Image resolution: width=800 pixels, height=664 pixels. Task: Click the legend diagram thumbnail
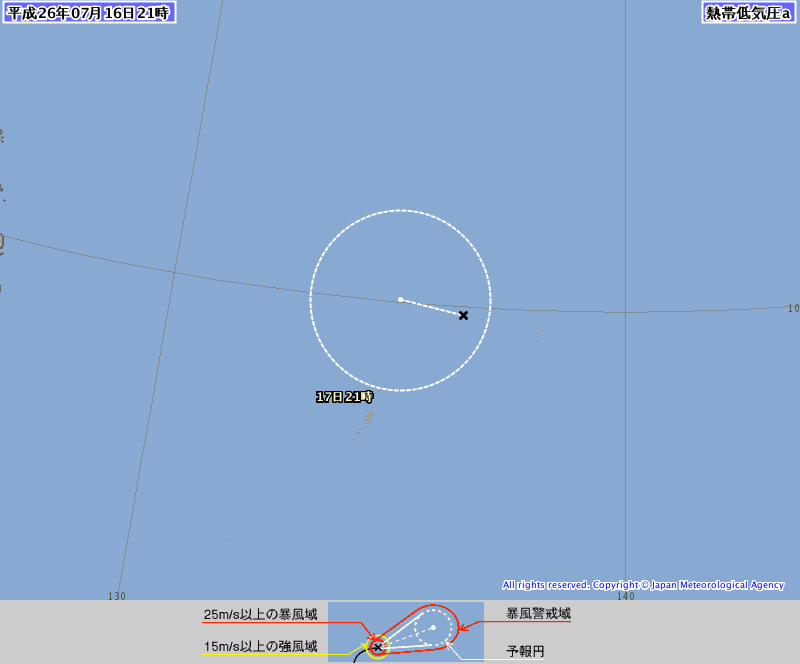(406, 632)
